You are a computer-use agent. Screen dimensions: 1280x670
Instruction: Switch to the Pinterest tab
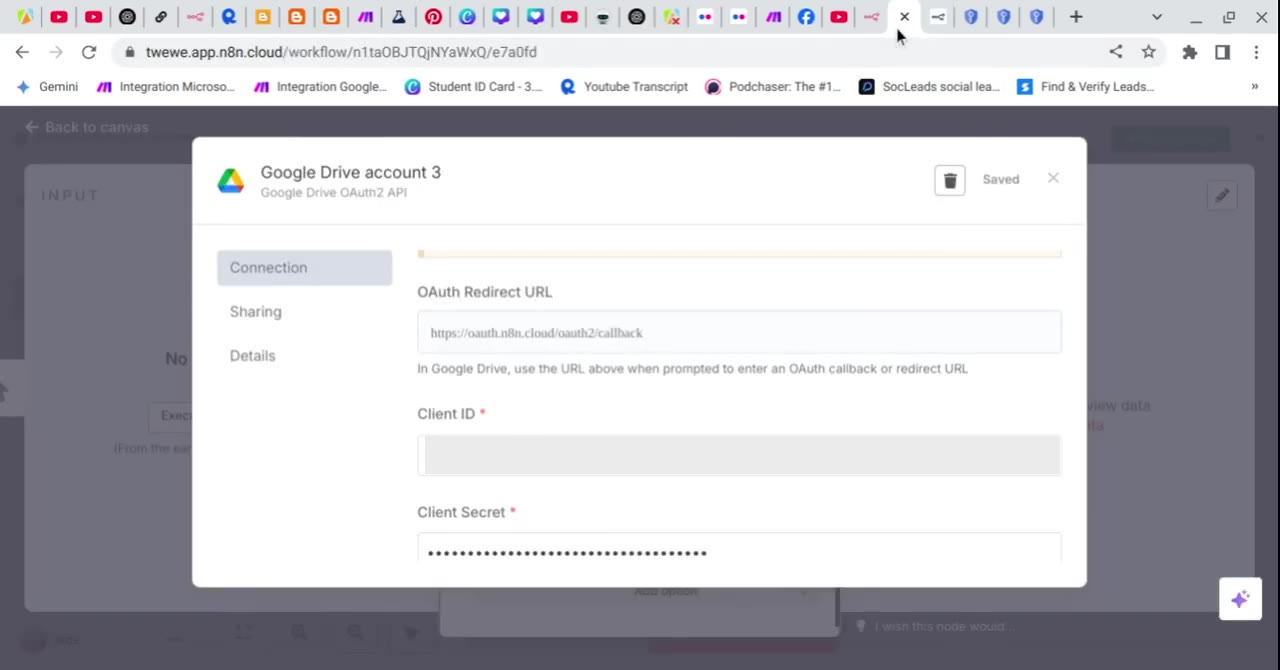click(433, 17)
